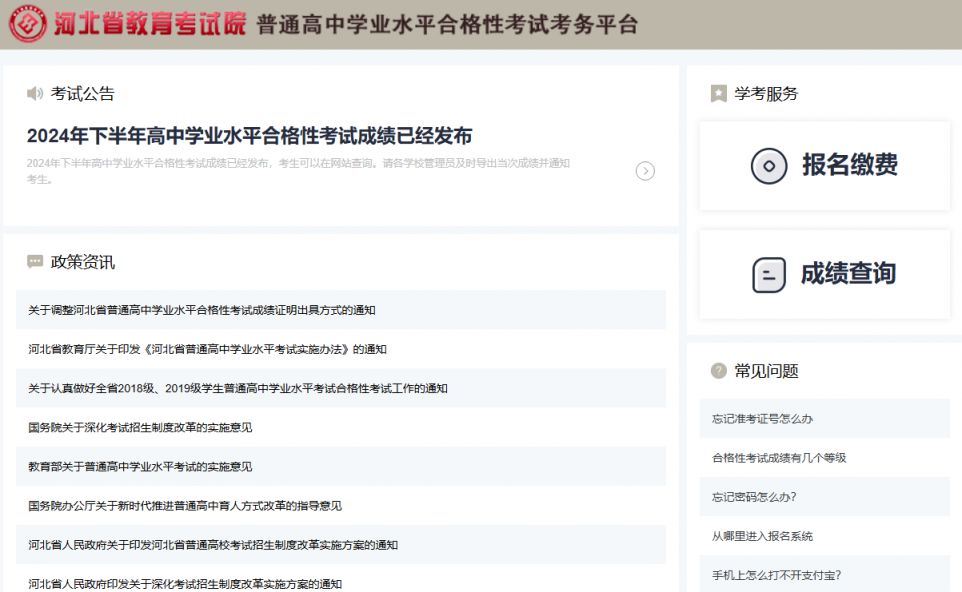Click the 考试公告 section heading
This screenshot has height=592, width=962.
tap(82, 94)
